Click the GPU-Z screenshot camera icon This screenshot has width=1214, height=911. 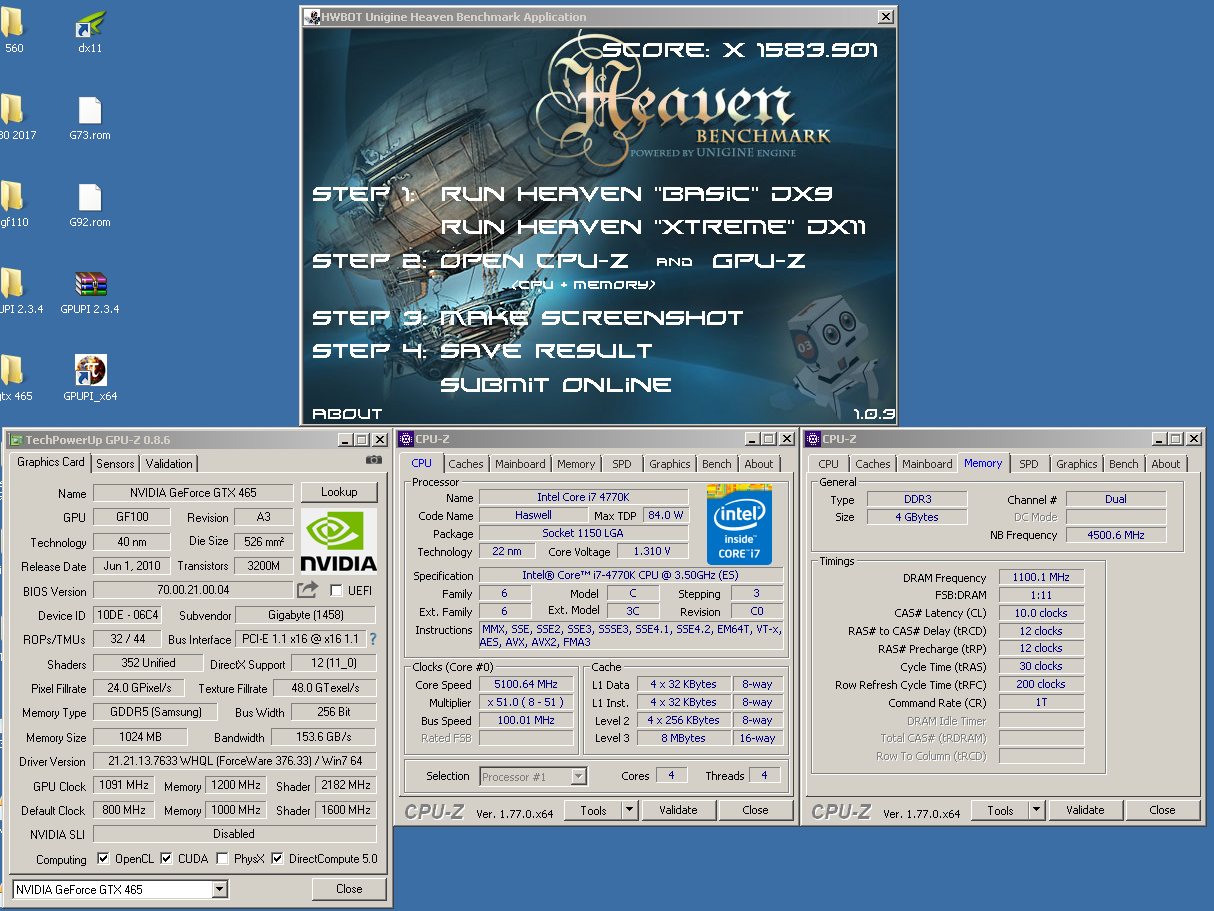click(374, 460)
